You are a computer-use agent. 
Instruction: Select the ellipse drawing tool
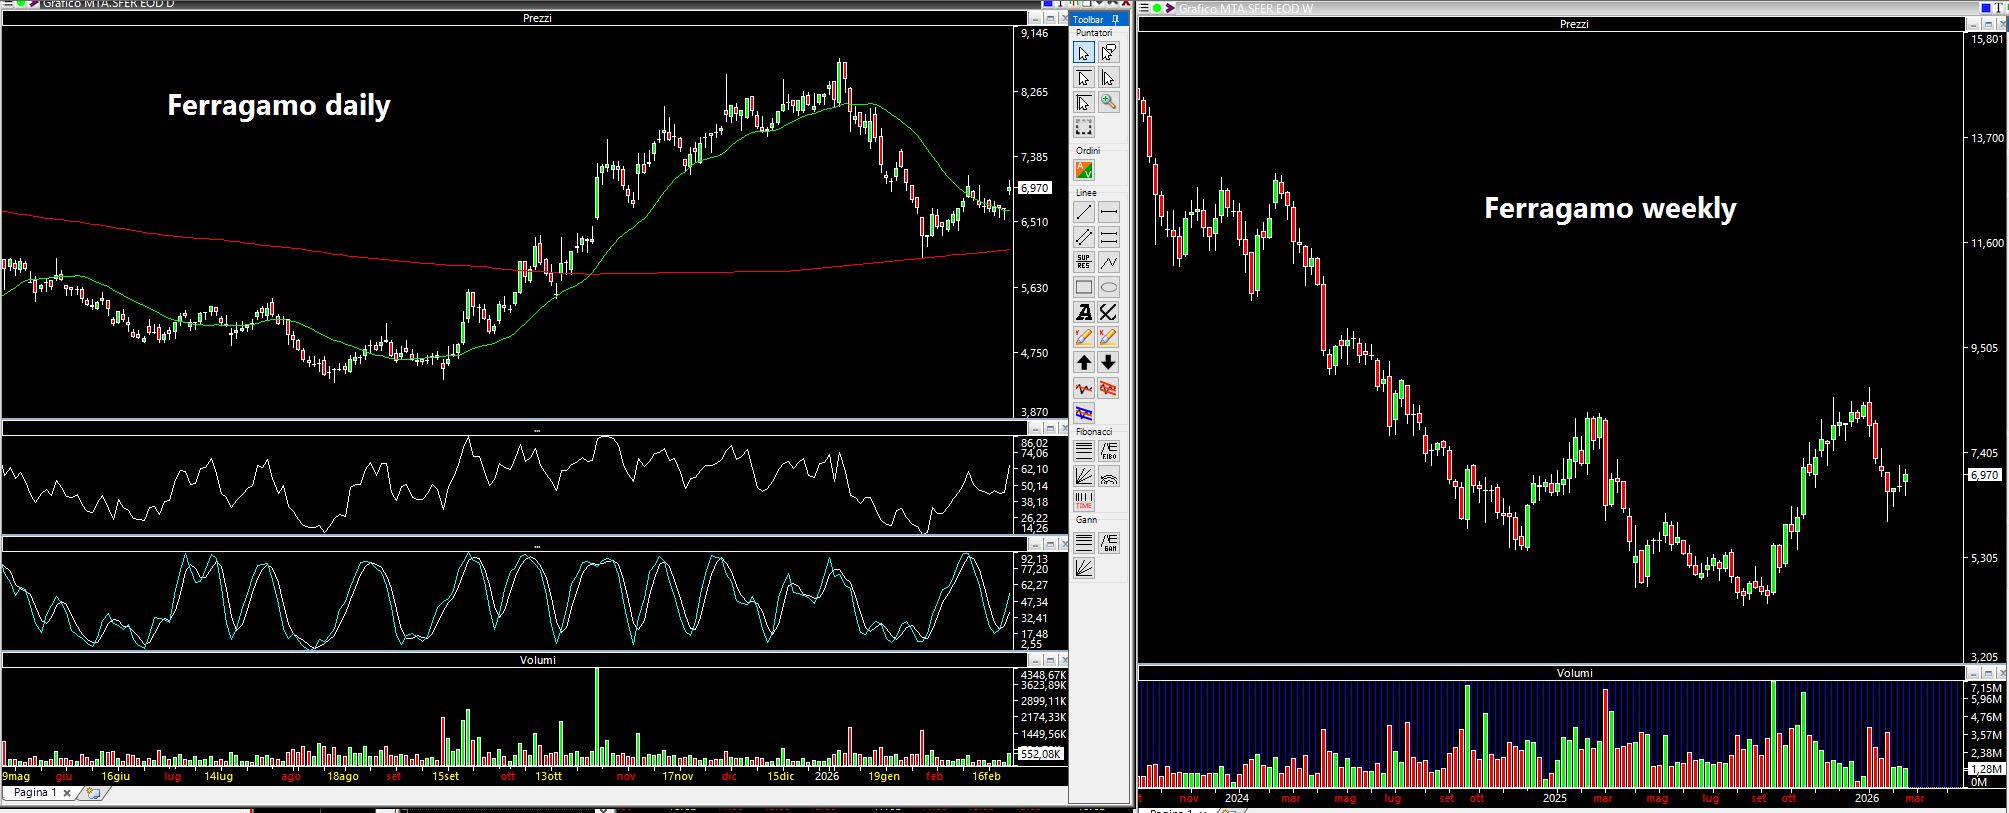point(1108,288)
